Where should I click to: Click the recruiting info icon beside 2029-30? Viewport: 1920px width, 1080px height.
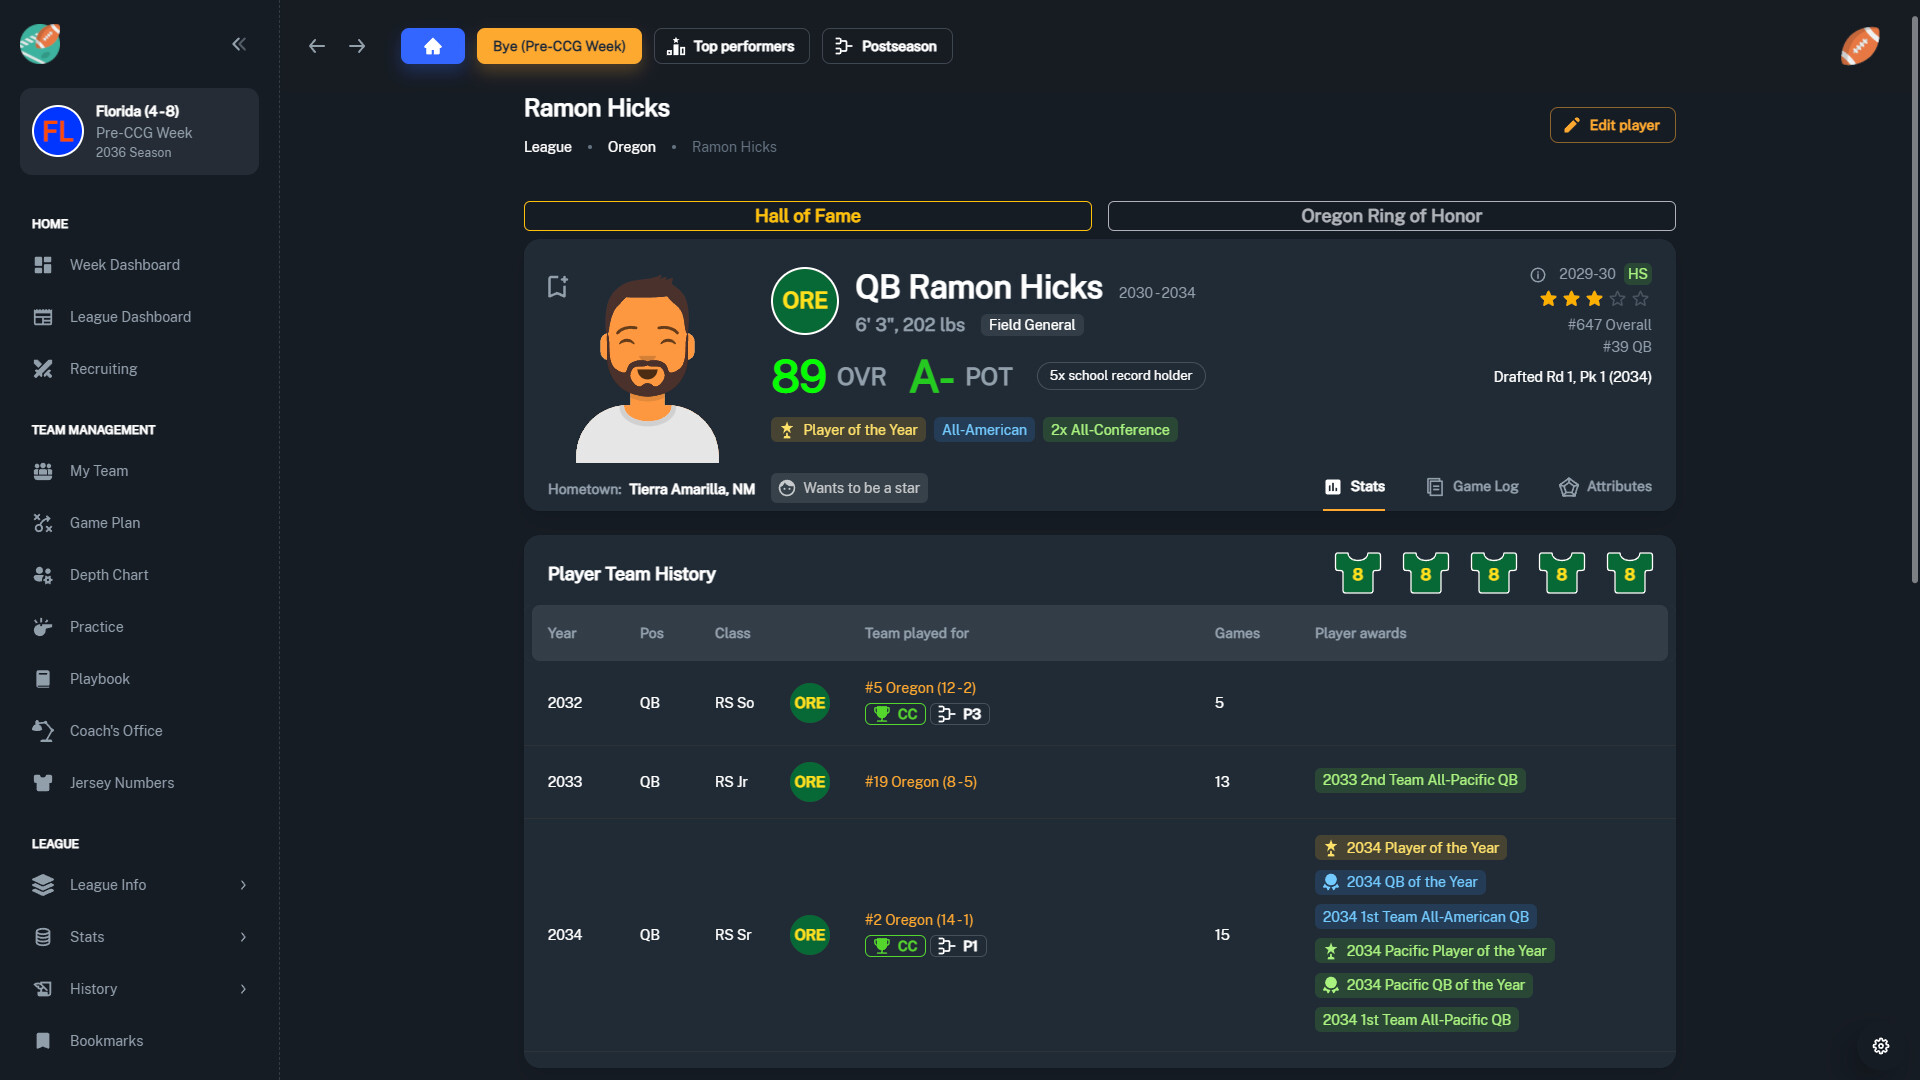point(1538,275)
